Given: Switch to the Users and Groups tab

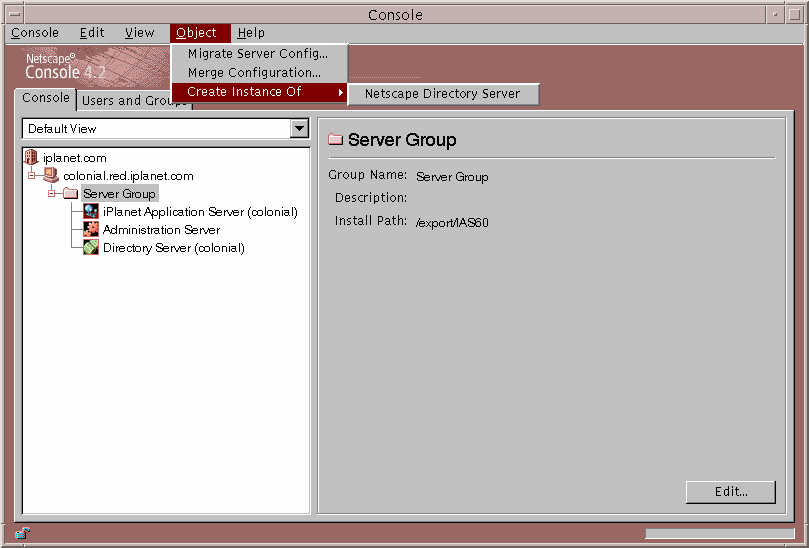Looking at the screenshot, I should [x=134, y=101].
